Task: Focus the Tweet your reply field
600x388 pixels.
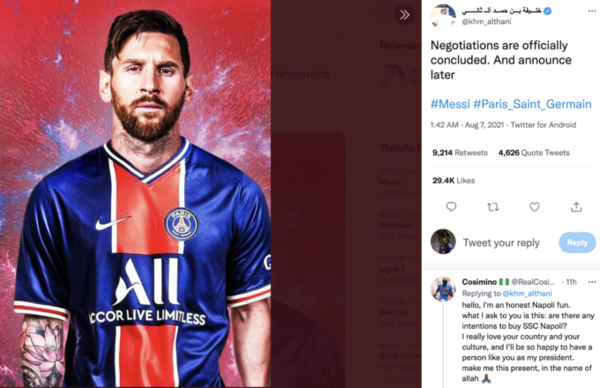Action: 501,243
